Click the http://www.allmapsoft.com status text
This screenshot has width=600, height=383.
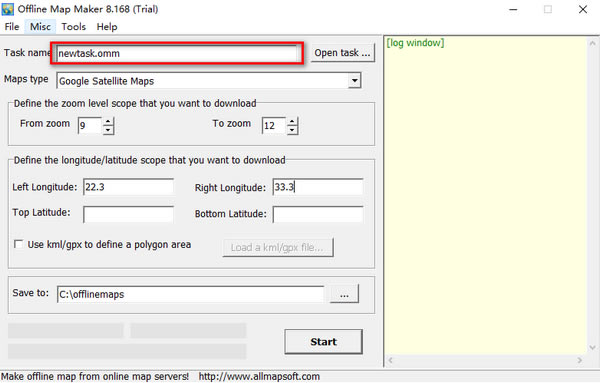coord(259,376)
